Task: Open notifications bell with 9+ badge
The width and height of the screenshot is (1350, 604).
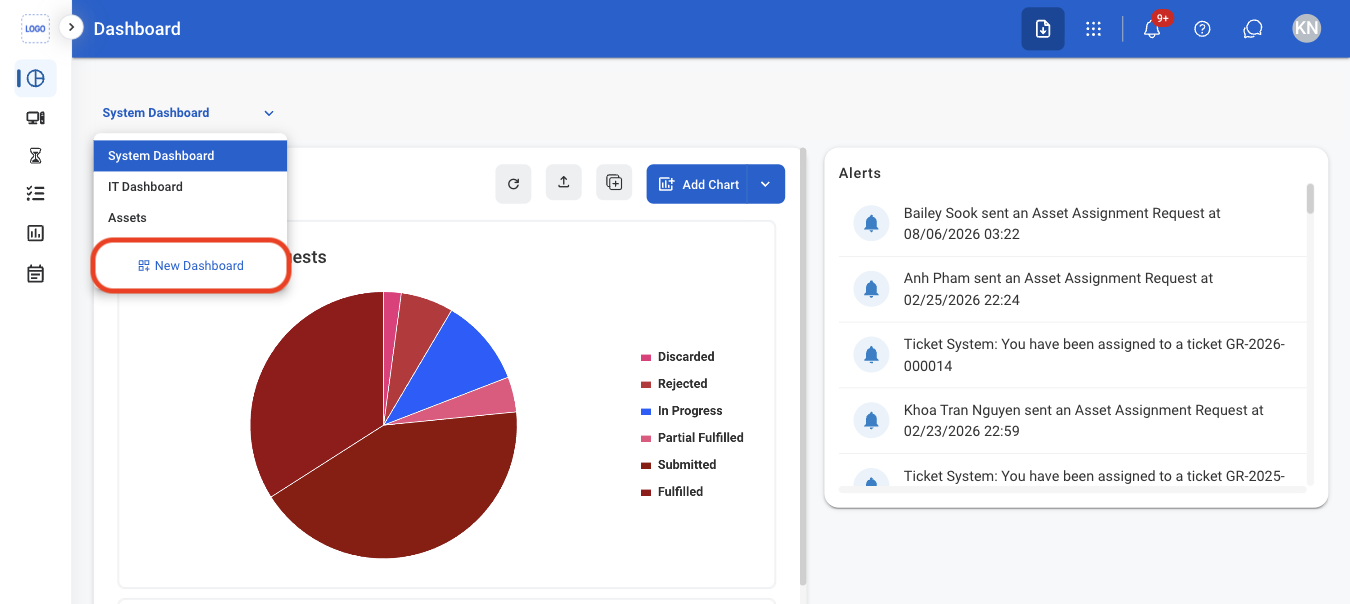Action: 1152,29
